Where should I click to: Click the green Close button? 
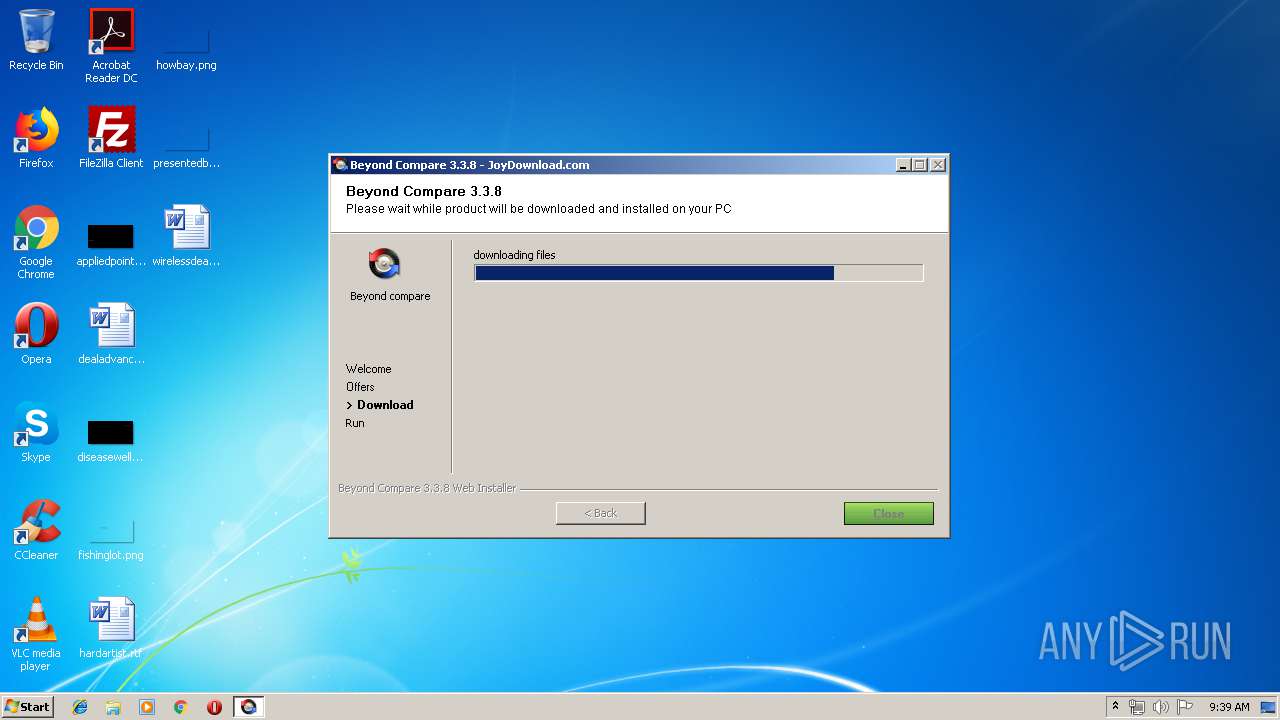pos(889,513)
